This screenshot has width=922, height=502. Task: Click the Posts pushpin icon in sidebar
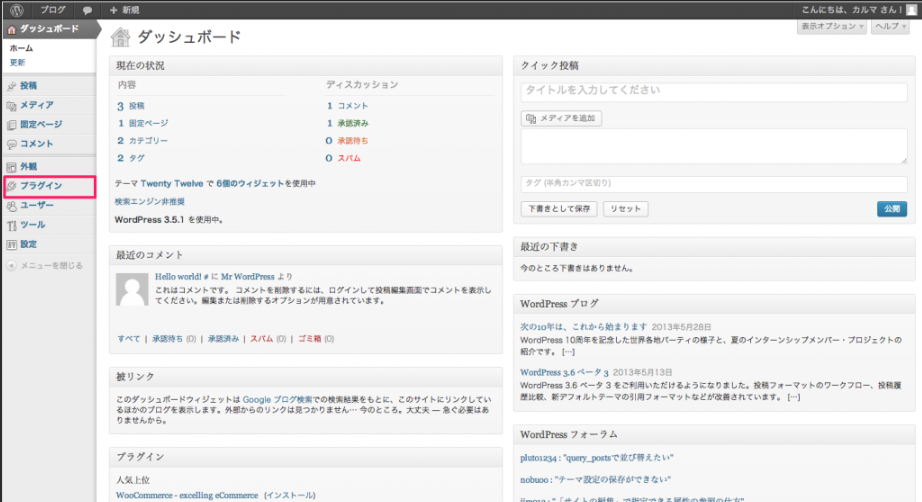coord(11,86)
